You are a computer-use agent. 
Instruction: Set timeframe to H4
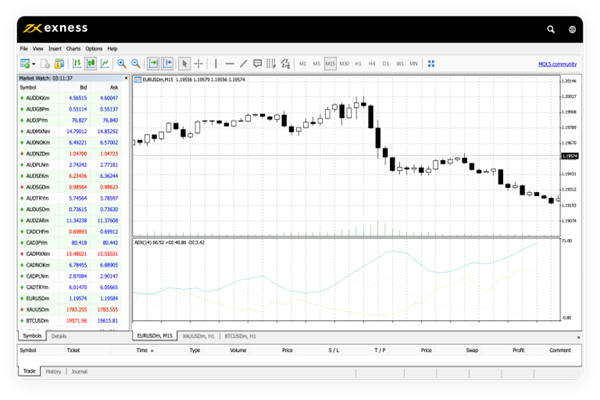(x=372, y=64)
